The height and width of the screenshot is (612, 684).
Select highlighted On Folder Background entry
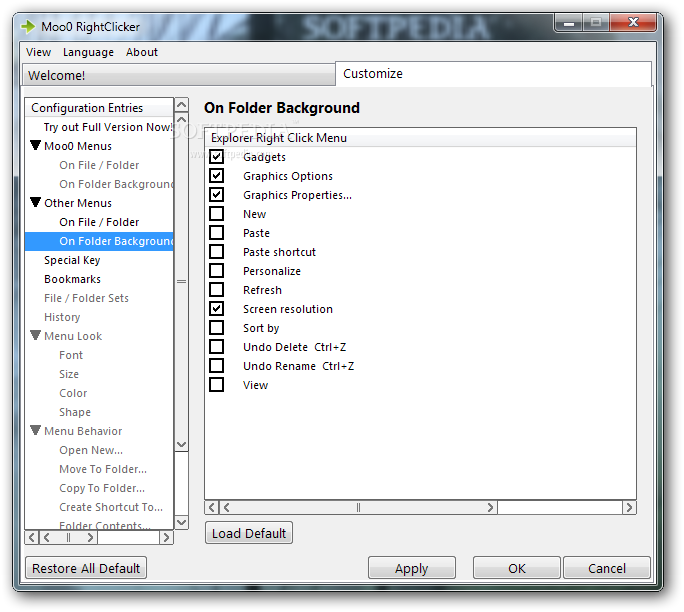[99, 241]
